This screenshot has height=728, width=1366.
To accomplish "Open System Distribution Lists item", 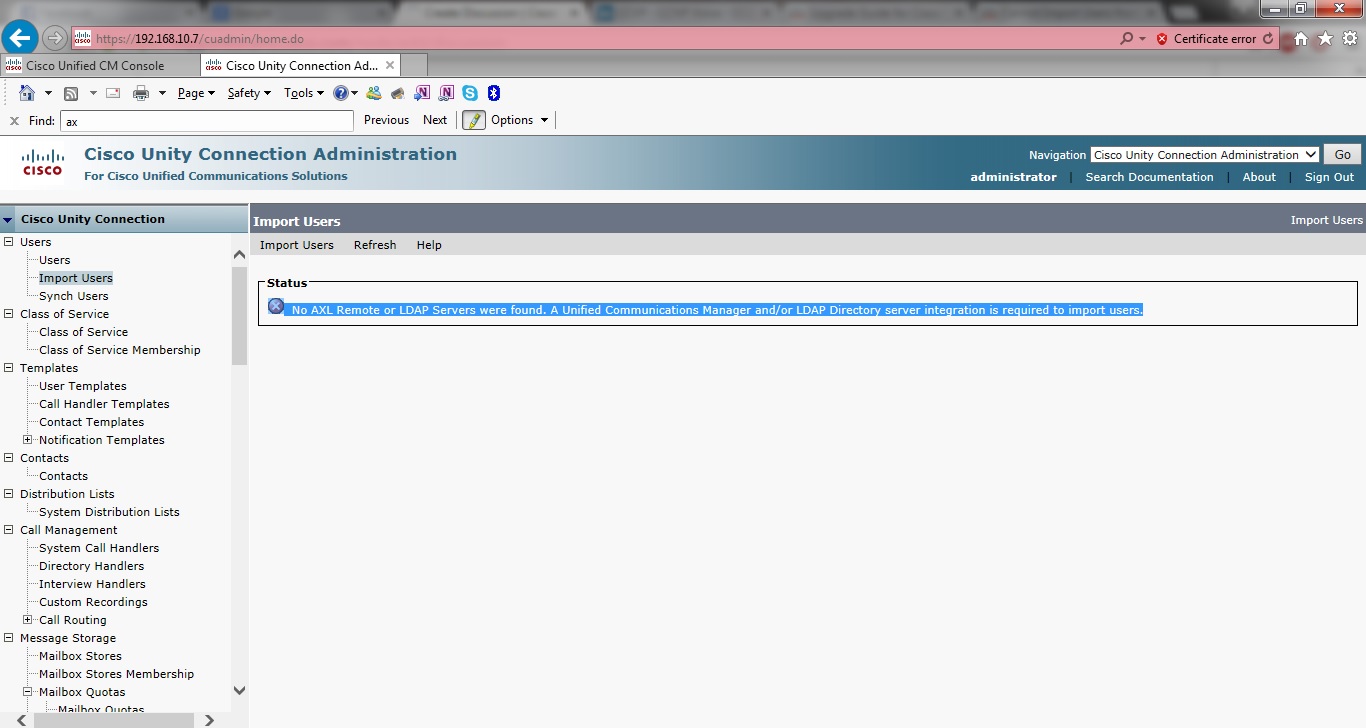I will (109, 512).
